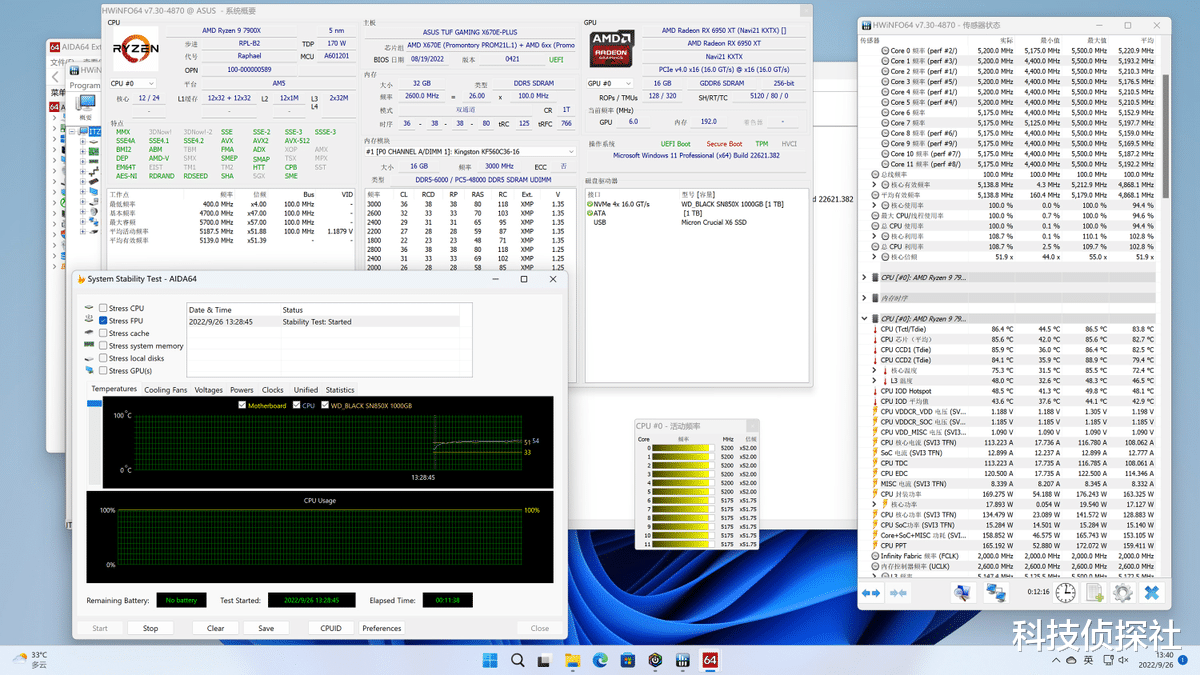Enable the Stress CPU checkbox
The height and width of the screenshot is (675, 1200).
click(103, 308)
